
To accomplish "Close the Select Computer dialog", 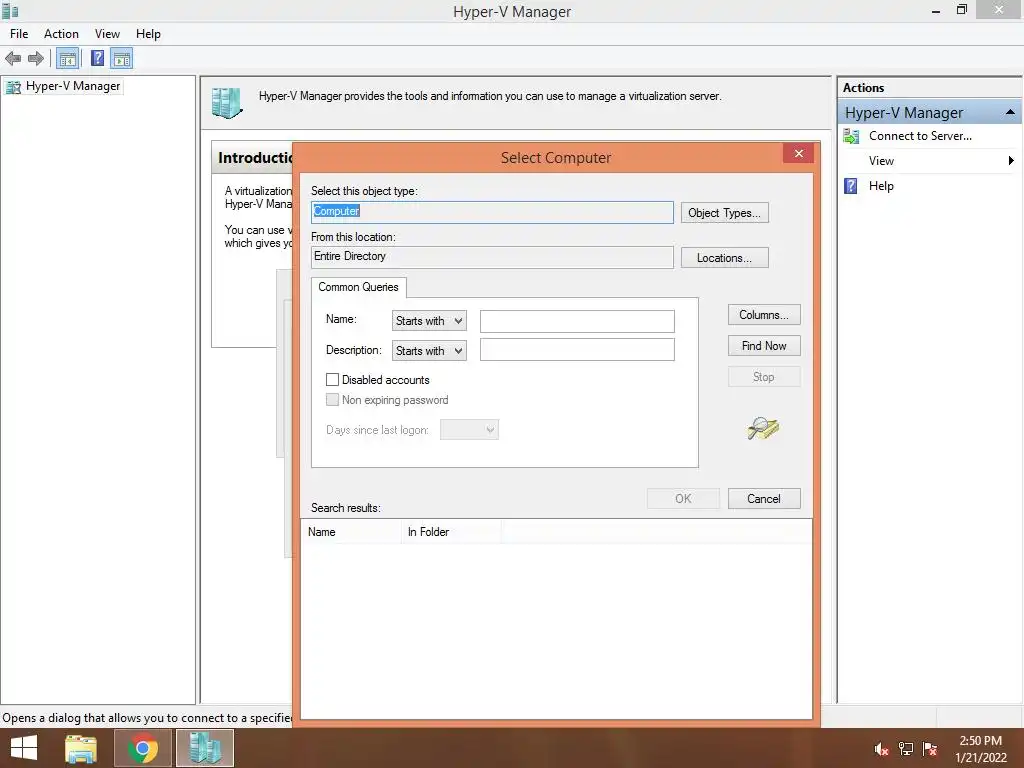I will 799,153.
